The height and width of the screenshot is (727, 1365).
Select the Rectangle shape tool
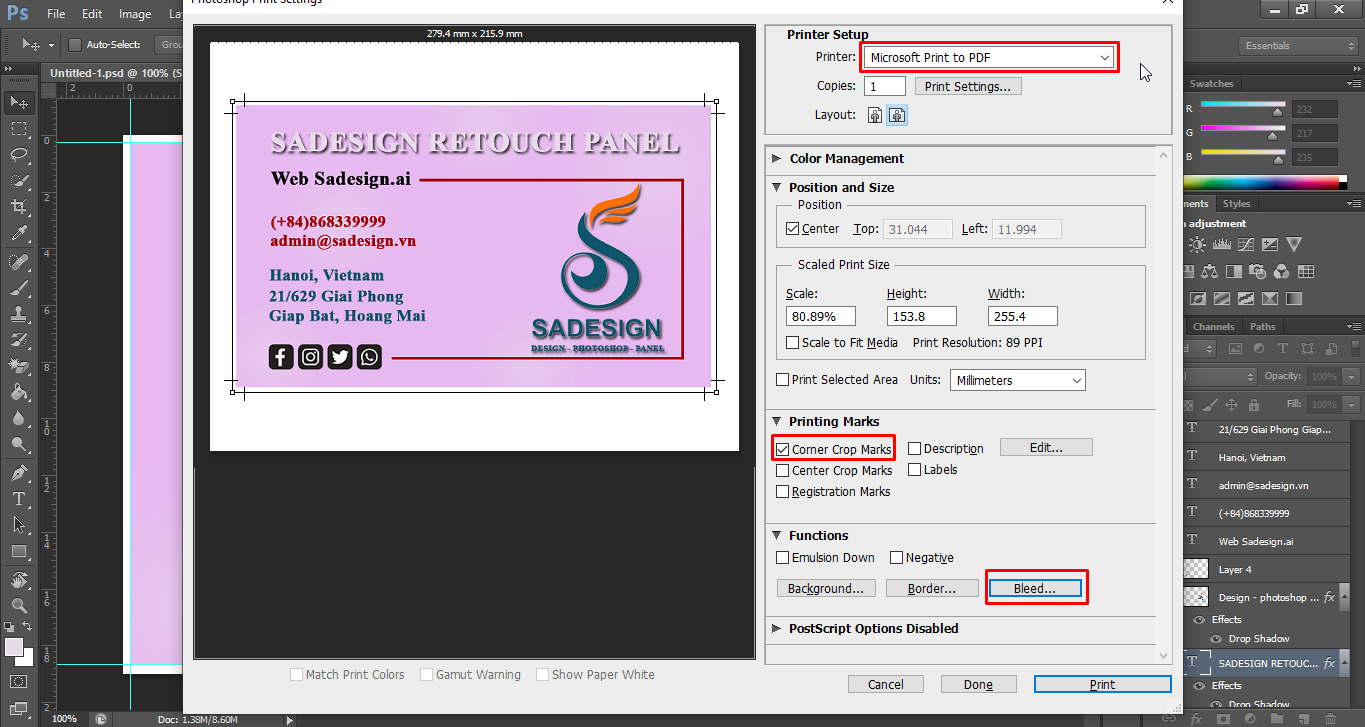pos(19,551)
